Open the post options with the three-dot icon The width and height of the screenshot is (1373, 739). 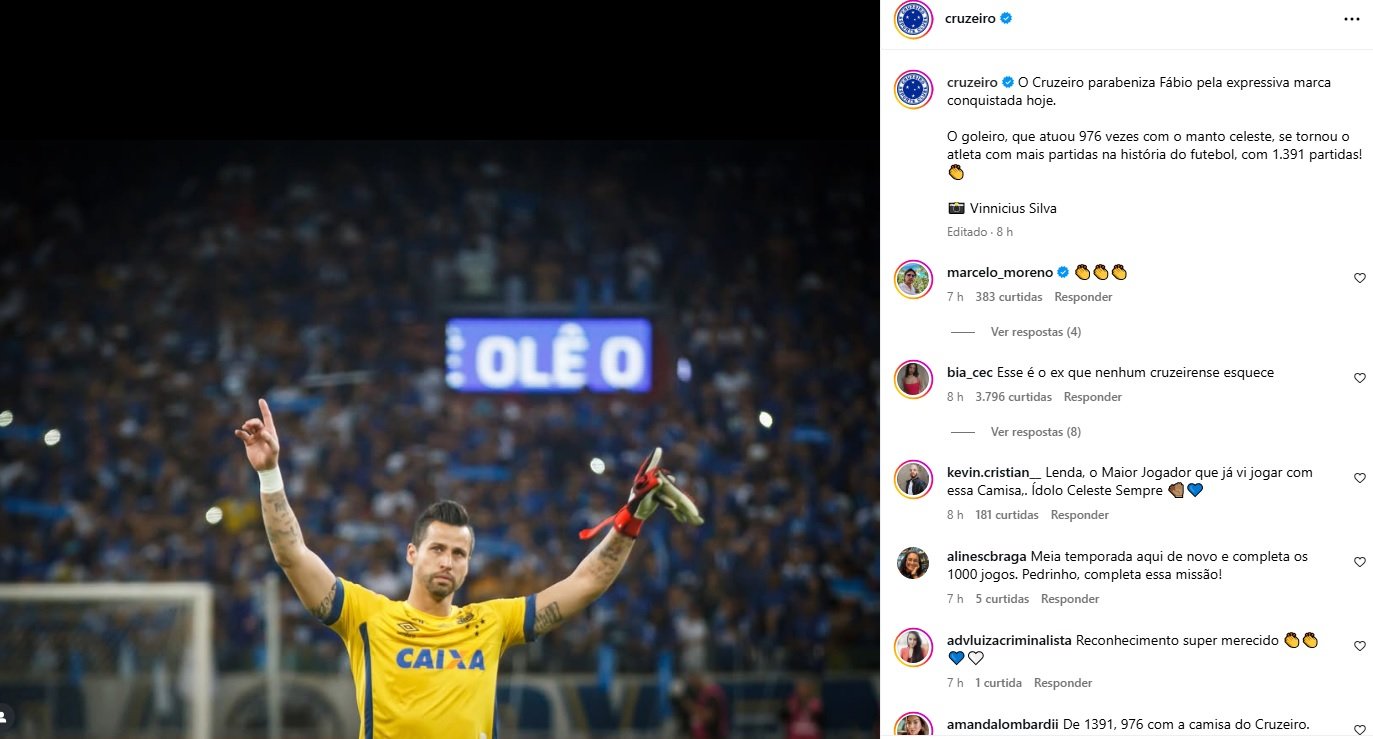tap(1352, 18)
